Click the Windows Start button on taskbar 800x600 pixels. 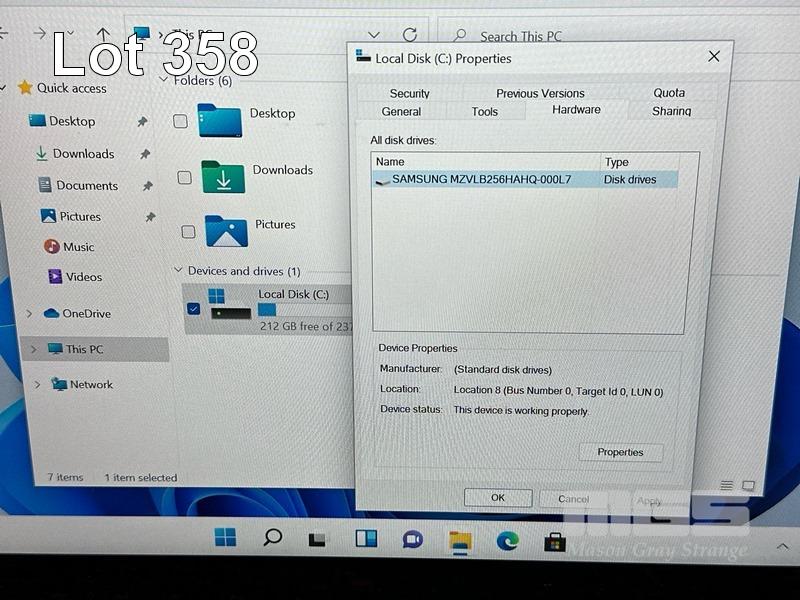[226, 538]
